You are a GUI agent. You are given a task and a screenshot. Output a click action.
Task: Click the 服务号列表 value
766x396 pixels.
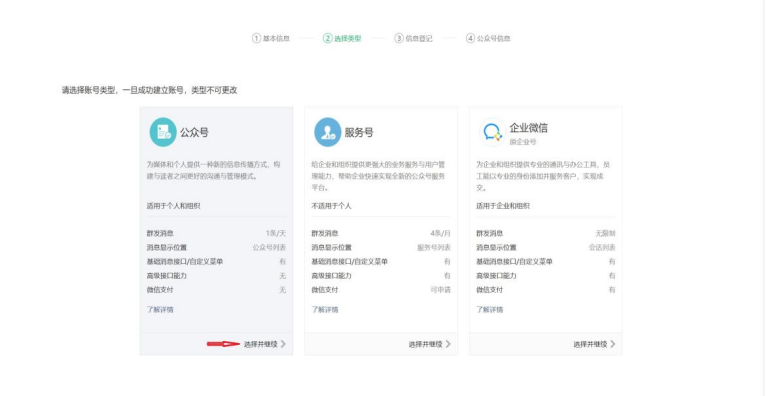pyautogui.click(x=434, y=248)
